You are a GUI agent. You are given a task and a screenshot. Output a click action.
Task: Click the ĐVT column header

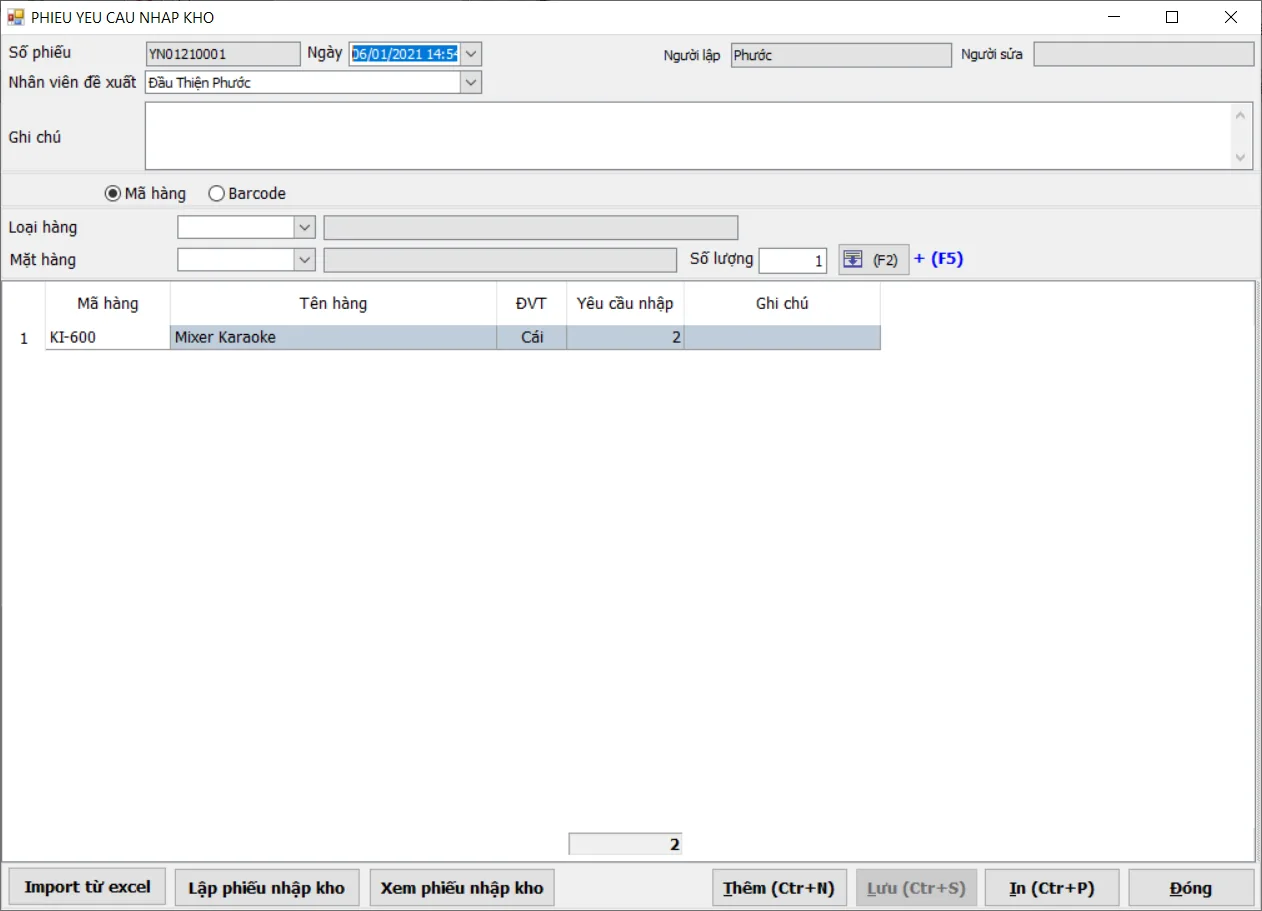(x=531, y=303)
